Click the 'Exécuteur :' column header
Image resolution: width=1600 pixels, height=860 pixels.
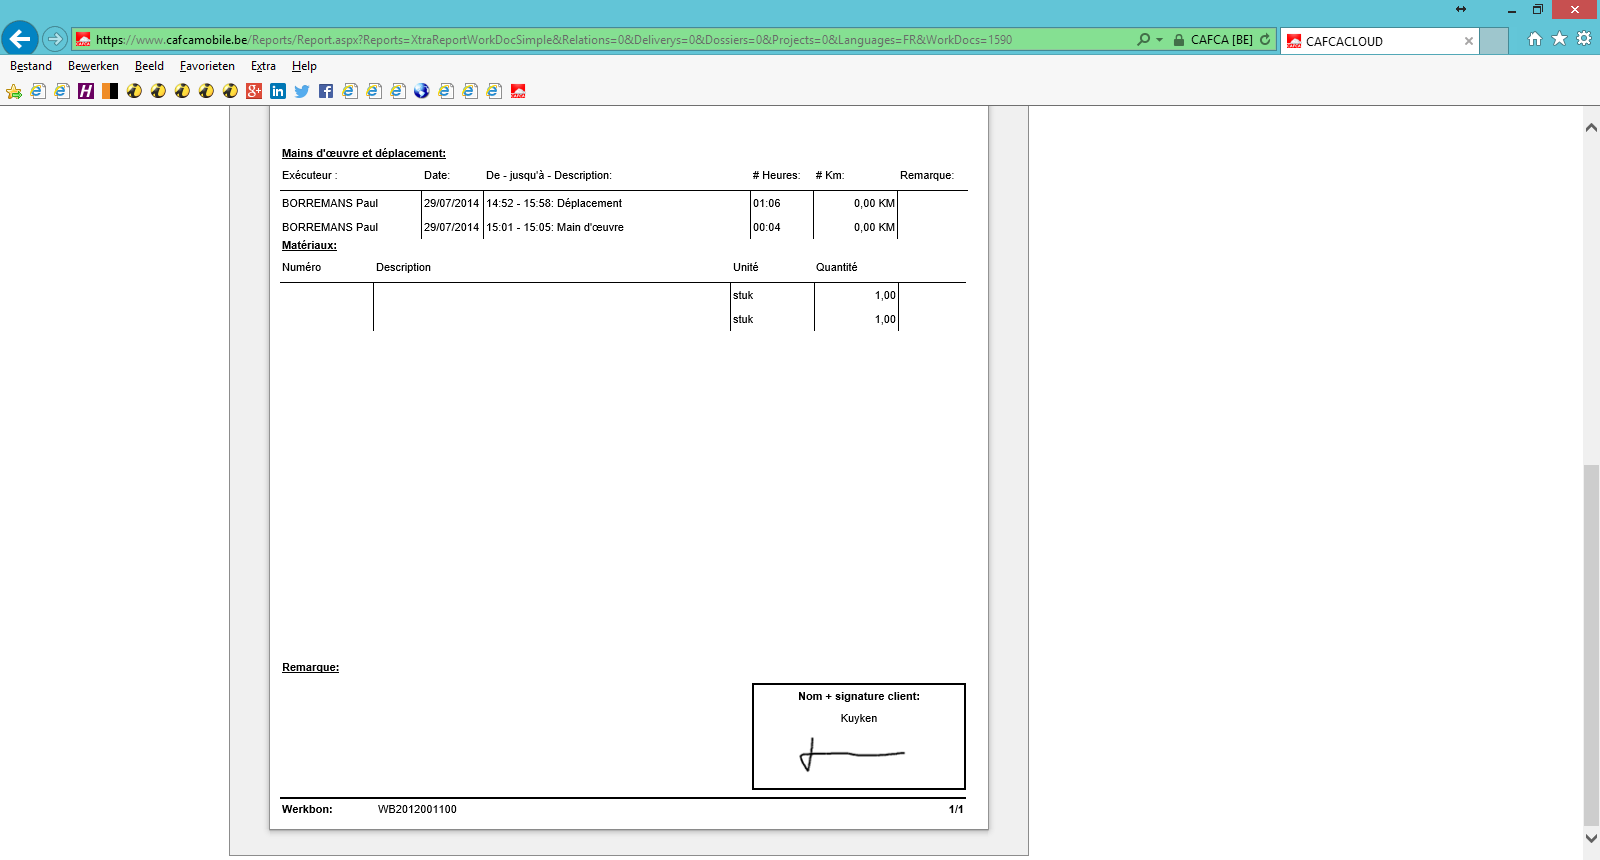coord(310,175)
